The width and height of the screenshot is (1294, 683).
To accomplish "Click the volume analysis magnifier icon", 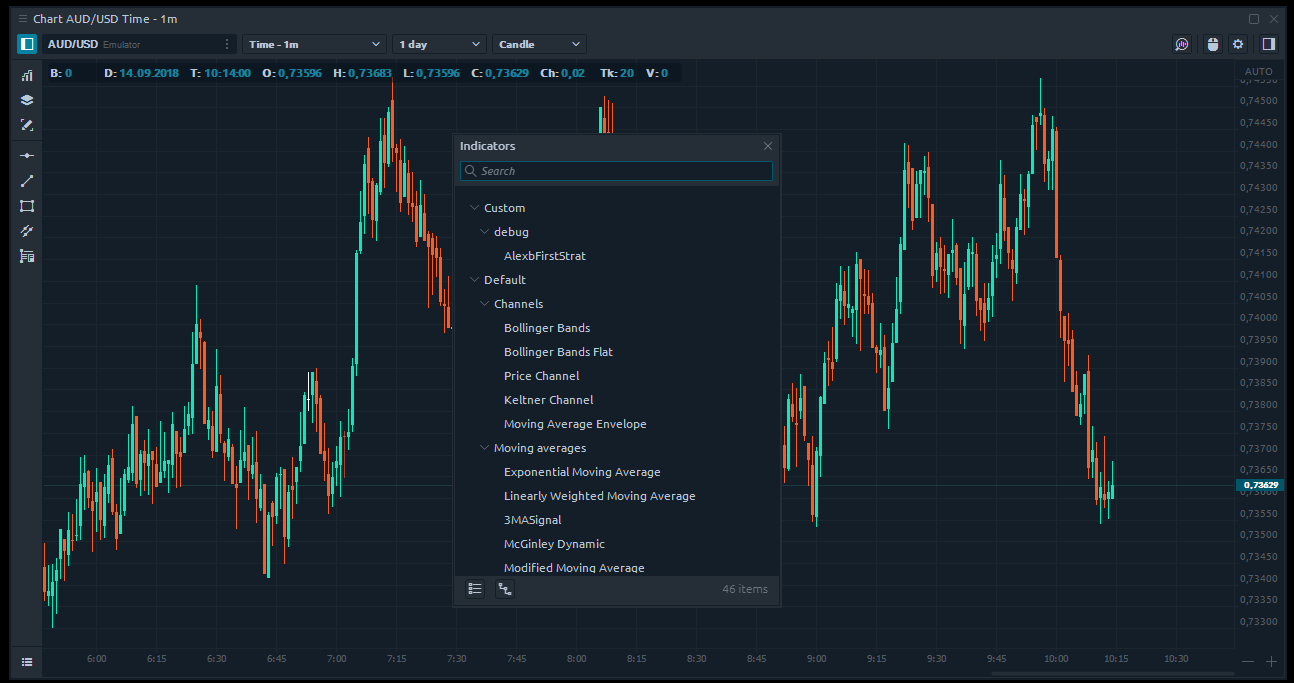I will 1182,44.
